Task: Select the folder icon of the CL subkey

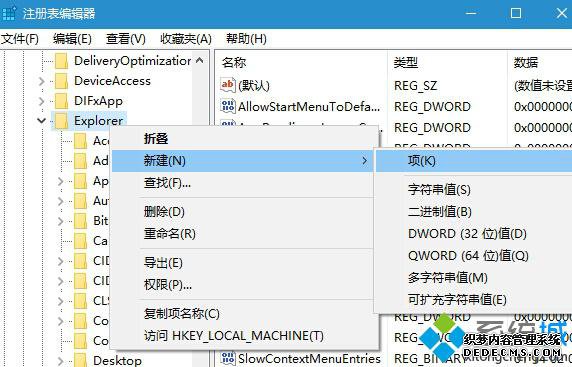Action: click(80, 301)
